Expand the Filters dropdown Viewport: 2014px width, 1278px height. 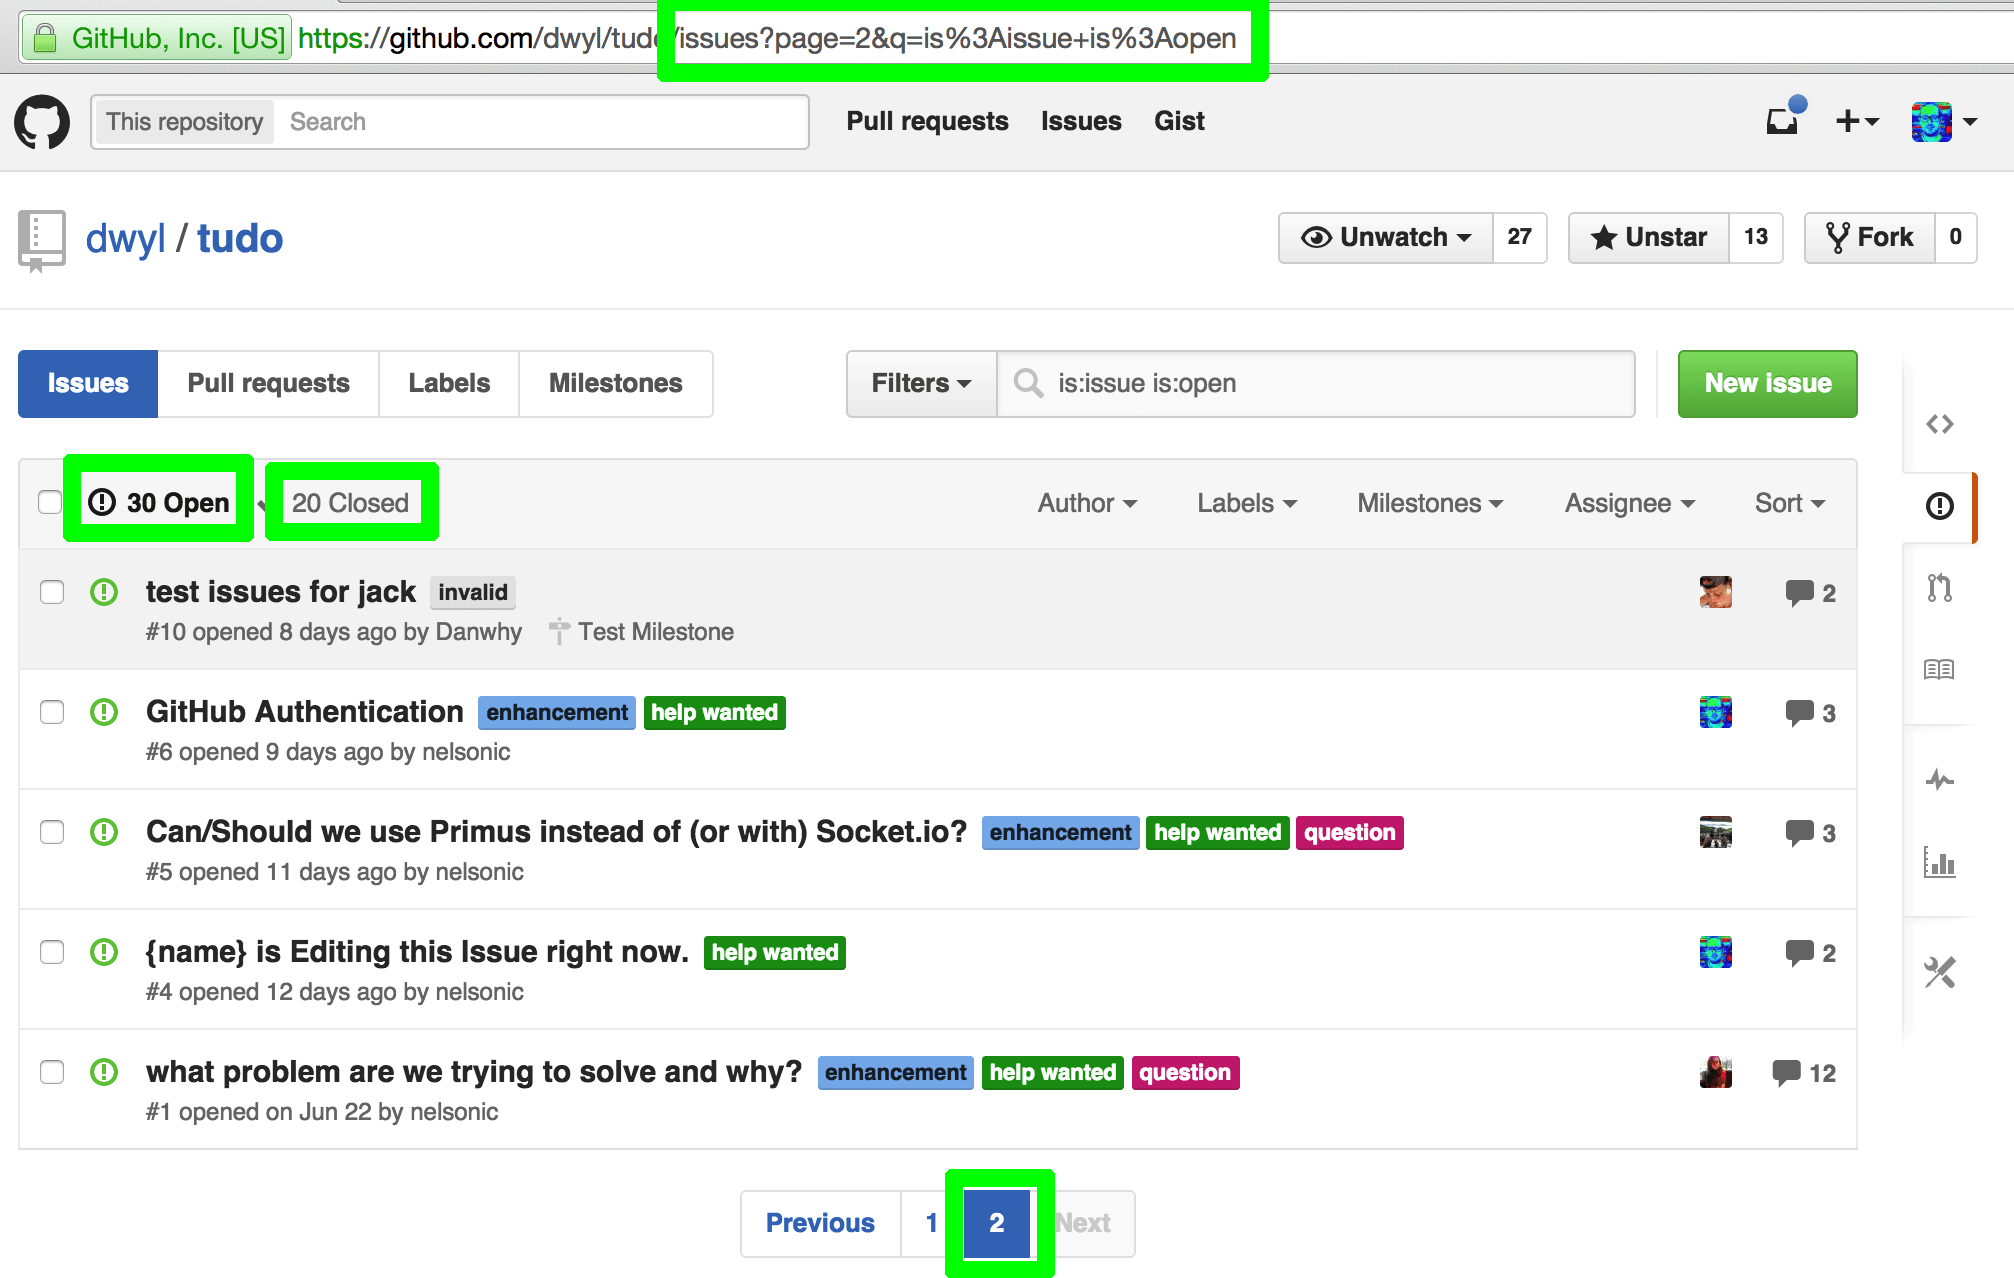coord(921,383)
